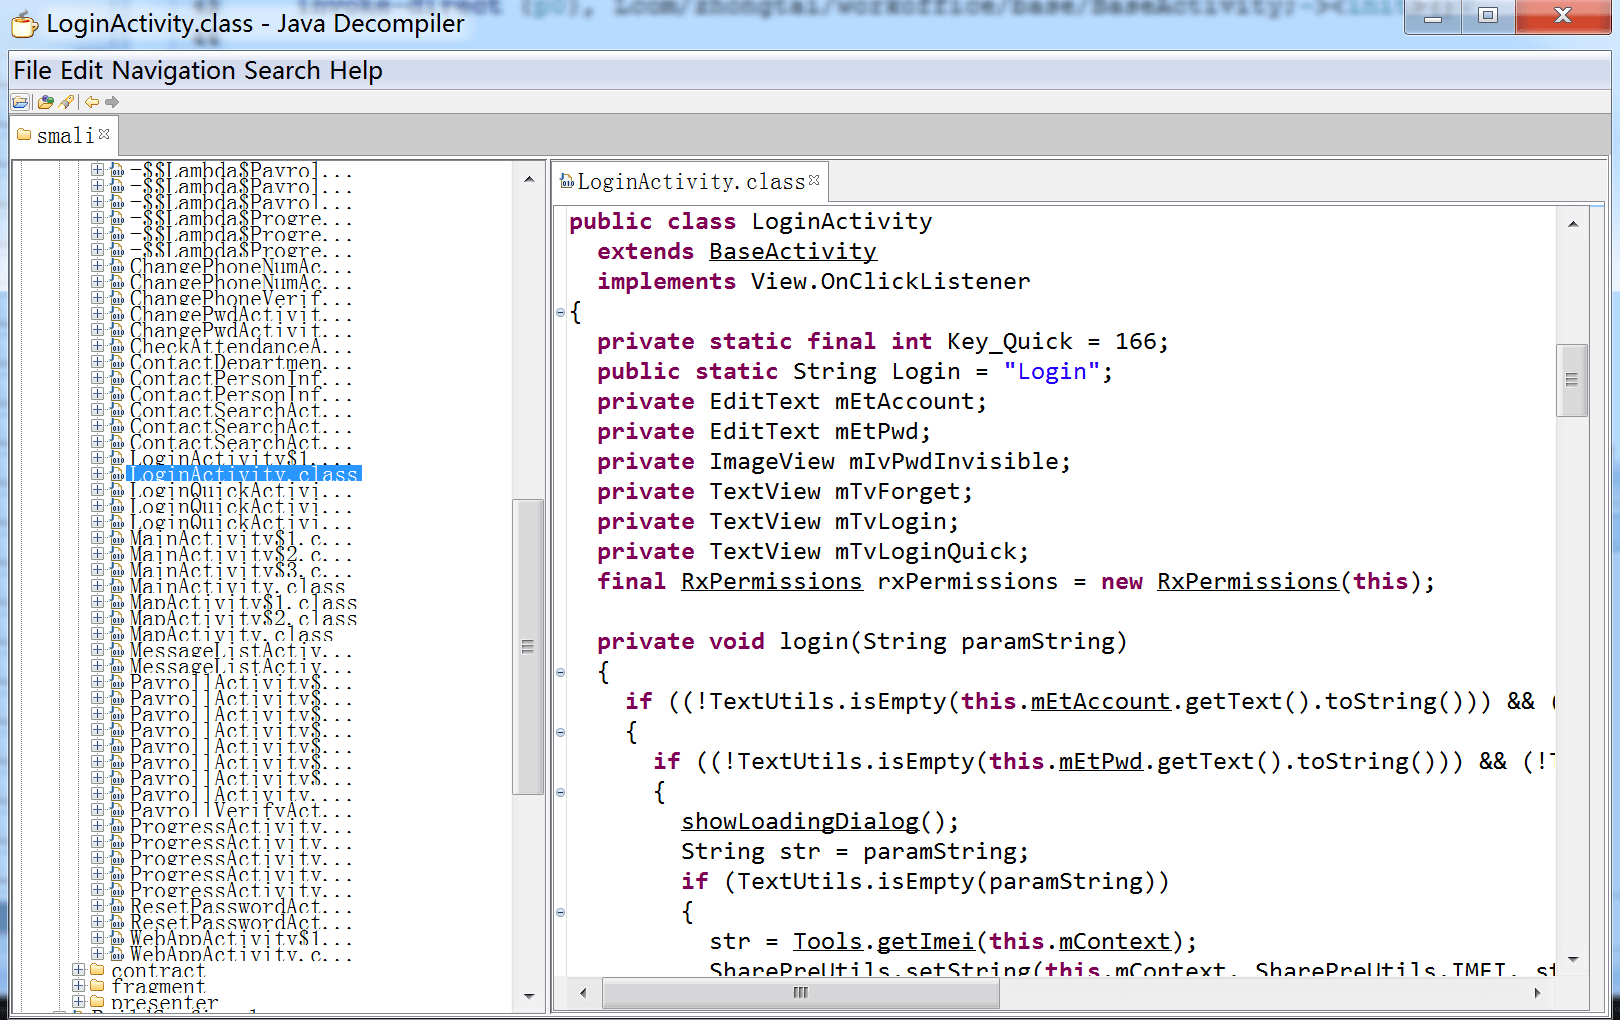
Task: Expand the fragment package node
Action: point(78,986)
